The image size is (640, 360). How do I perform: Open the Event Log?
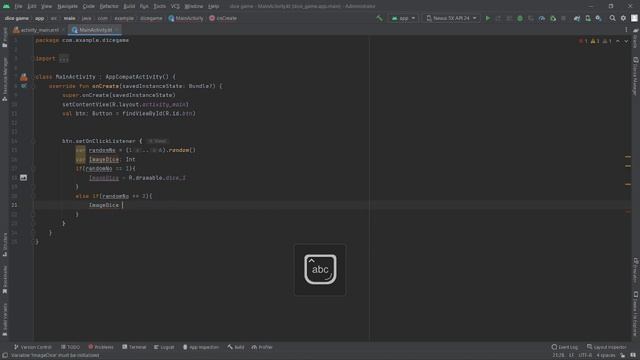coord(564,347)
